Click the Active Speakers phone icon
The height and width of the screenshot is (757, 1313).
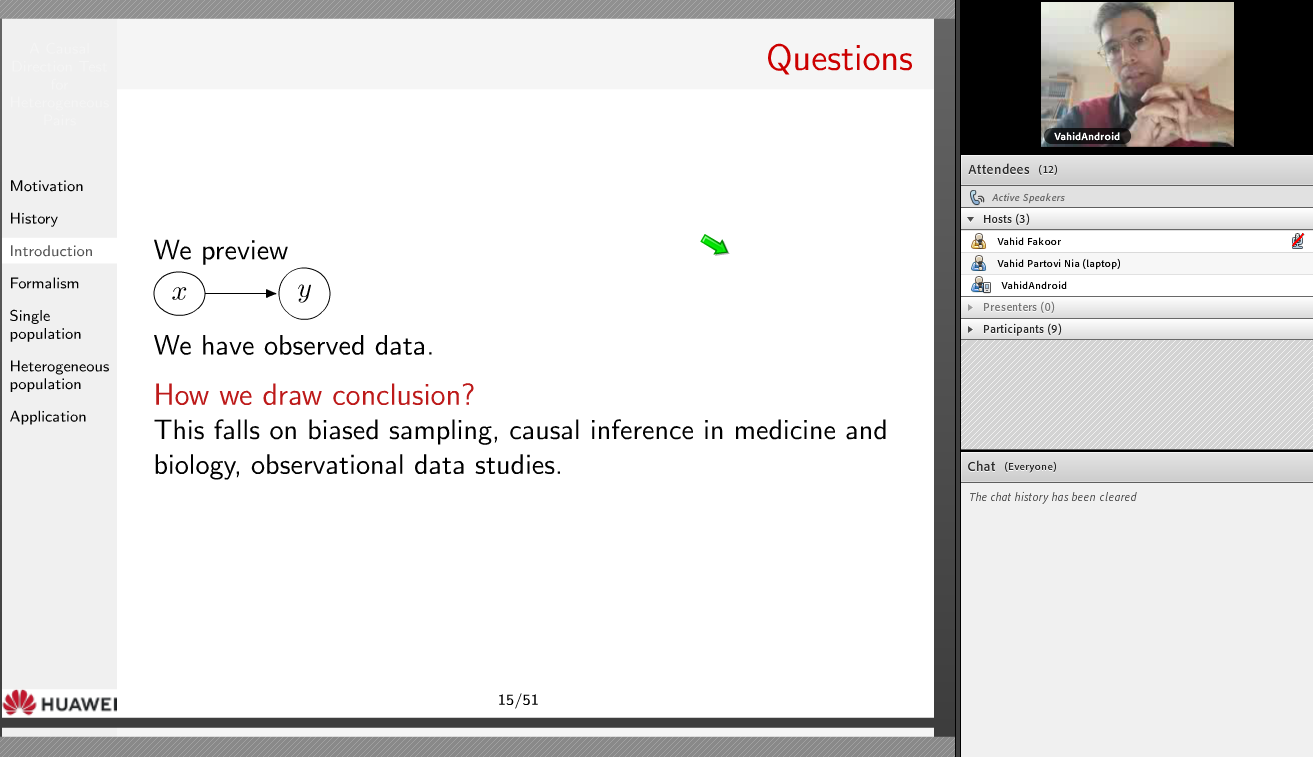pyautogui.click(x=977, y=198)
